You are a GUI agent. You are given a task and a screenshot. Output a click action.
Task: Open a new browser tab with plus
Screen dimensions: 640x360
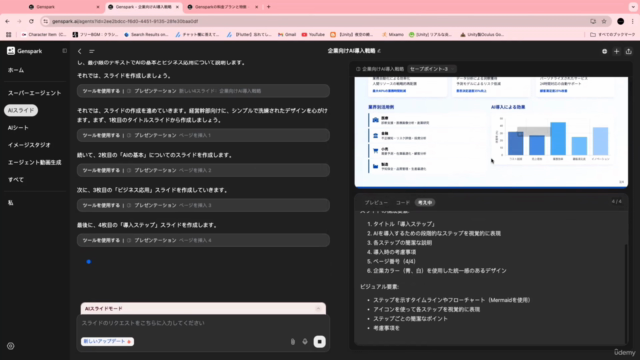point(269,7)
